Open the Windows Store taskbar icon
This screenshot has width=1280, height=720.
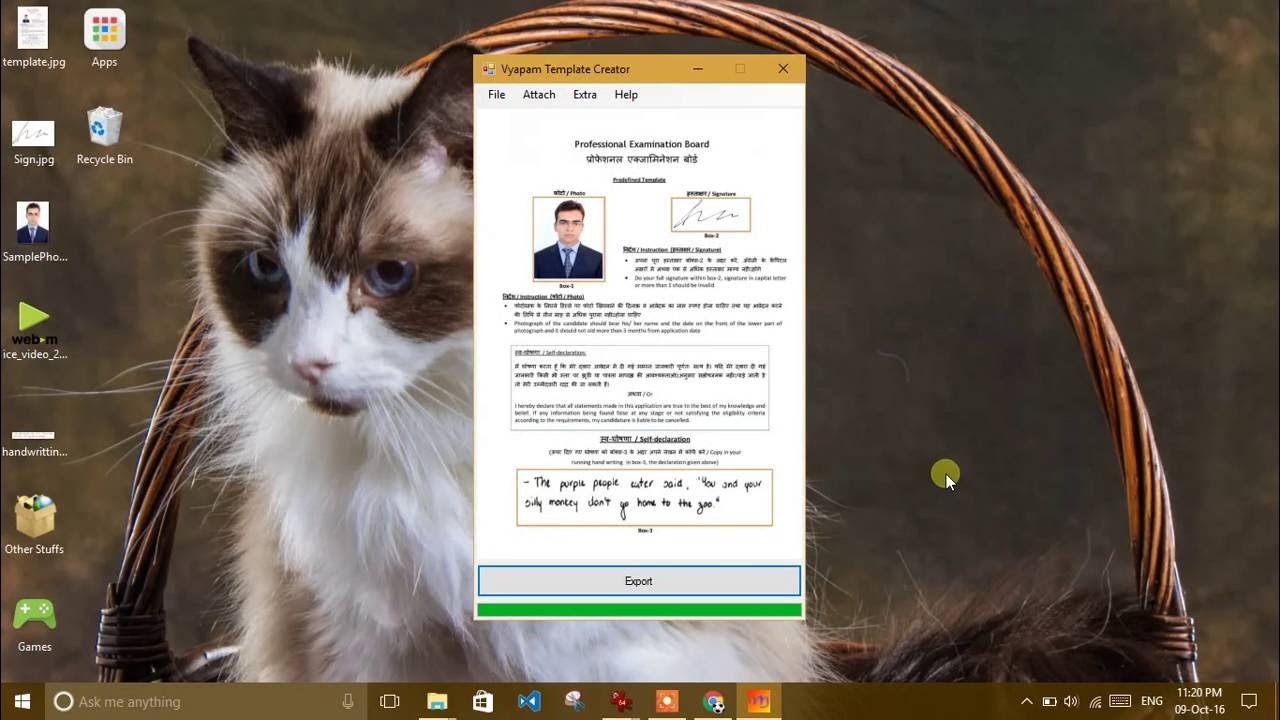483,702
